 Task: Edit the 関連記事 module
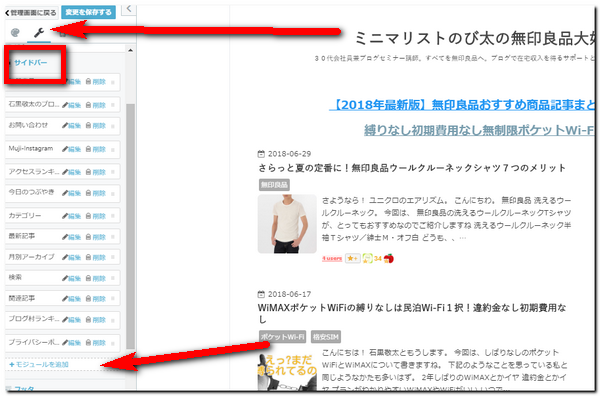(x=72, y=299)
